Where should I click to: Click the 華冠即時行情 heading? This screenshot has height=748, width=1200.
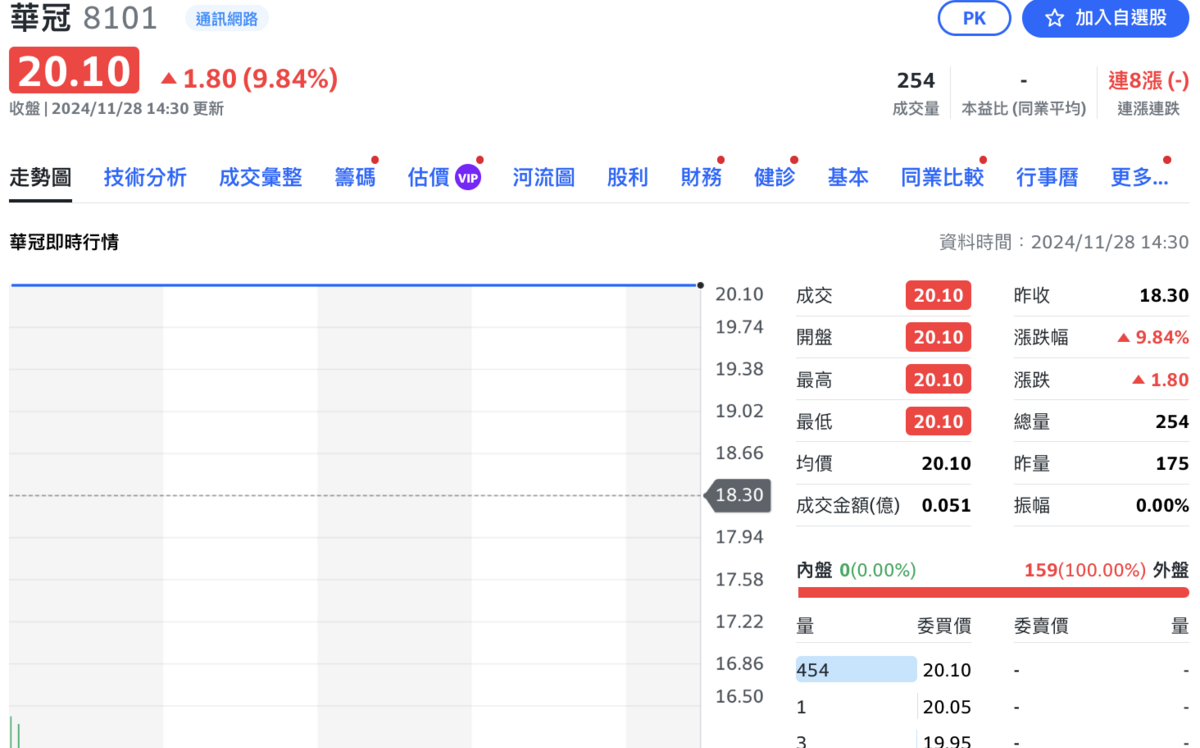64,241
